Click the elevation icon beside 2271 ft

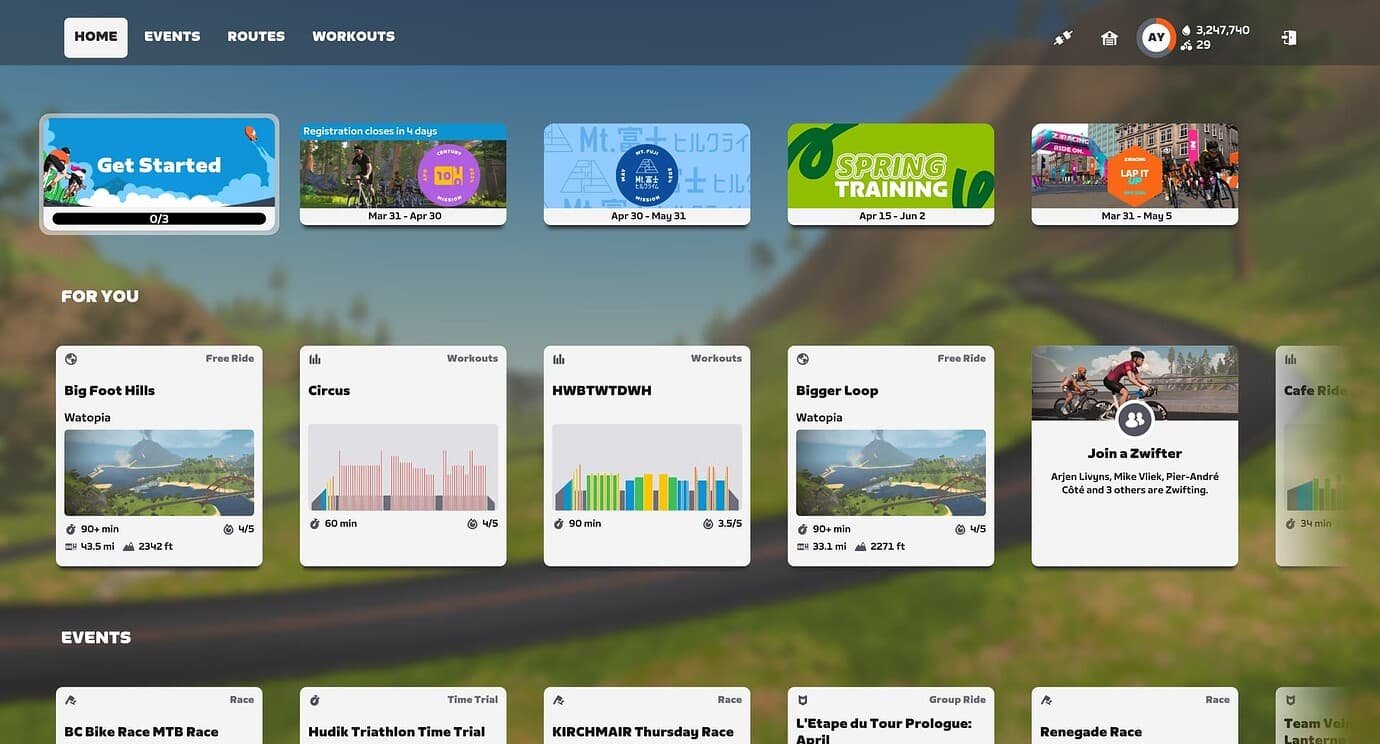(x=861, y=547)
